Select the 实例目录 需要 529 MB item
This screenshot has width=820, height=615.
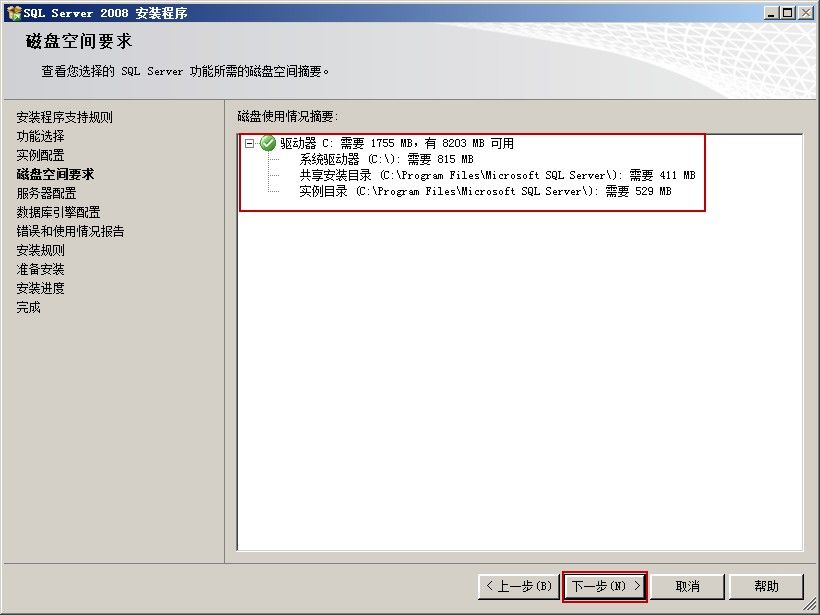click(485, 191)
